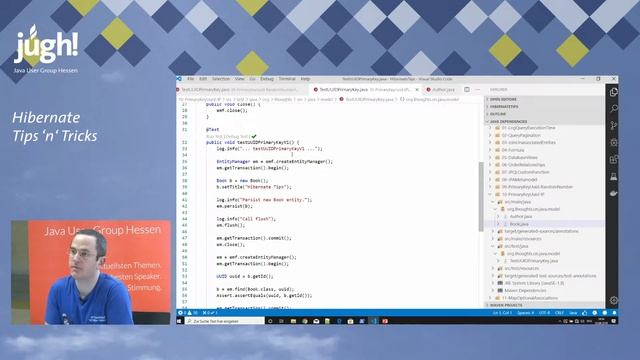Click the red app icon in taskbar
The height and width of the screenshot is (360, 640).
(x=385, y=321)
